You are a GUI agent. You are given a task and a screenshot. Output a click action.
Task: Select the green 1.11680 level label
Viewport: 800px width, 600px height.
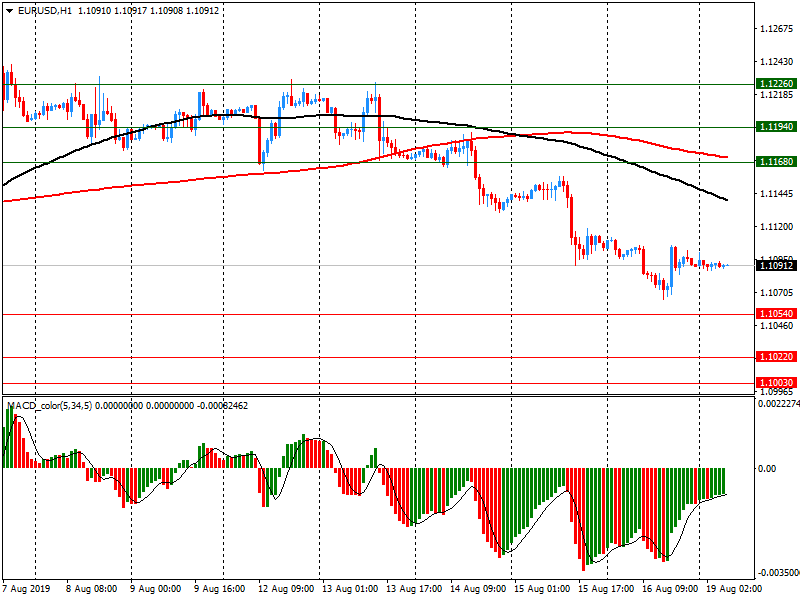776,162
